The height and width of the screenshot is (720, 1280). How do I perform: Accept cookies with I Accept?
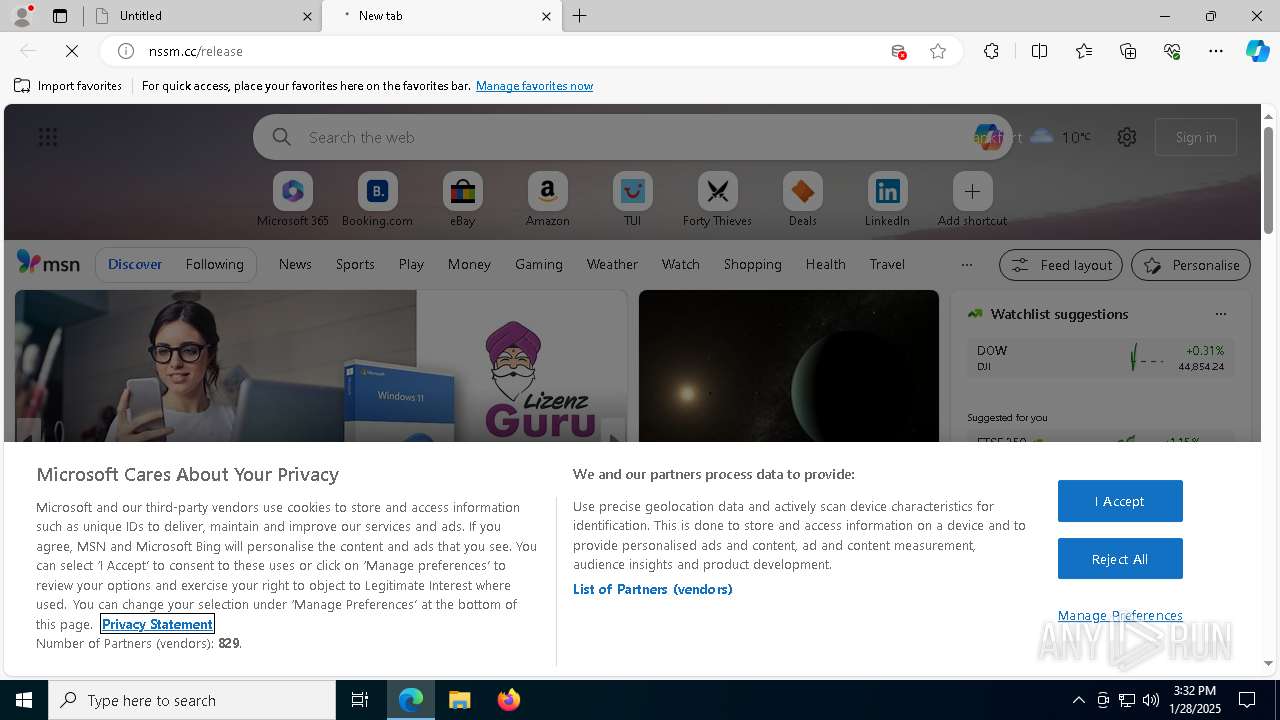click(x=1120, y=501)
